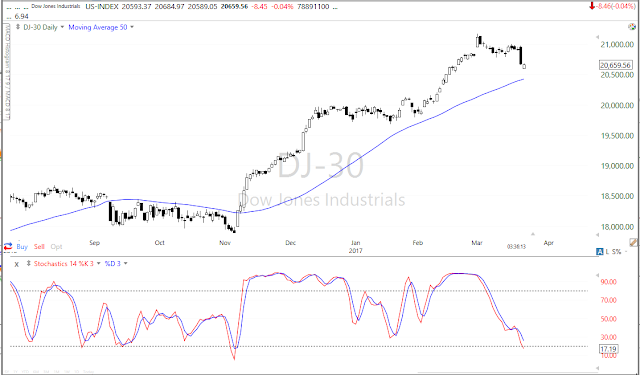640x375 pixels.
Task: Click the 17.19 stochastics value box
Action: click(608, 349)
